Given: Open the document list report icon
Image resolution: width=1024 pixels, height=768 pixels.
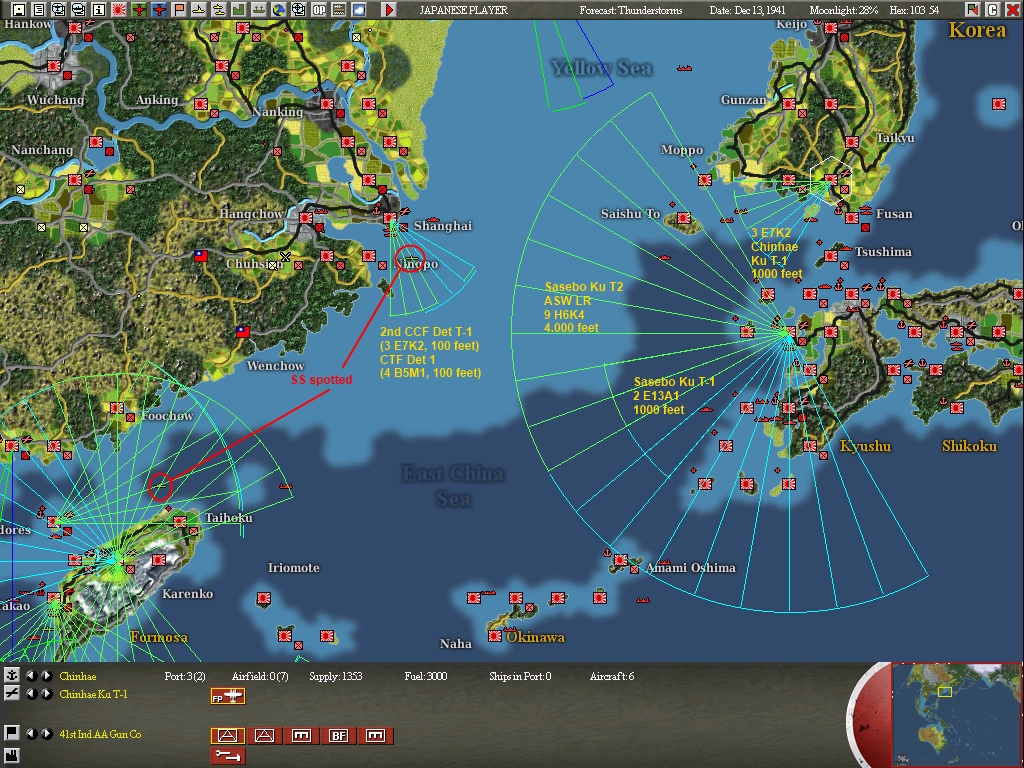Looking at the screenshot, I should click(39, 9).
